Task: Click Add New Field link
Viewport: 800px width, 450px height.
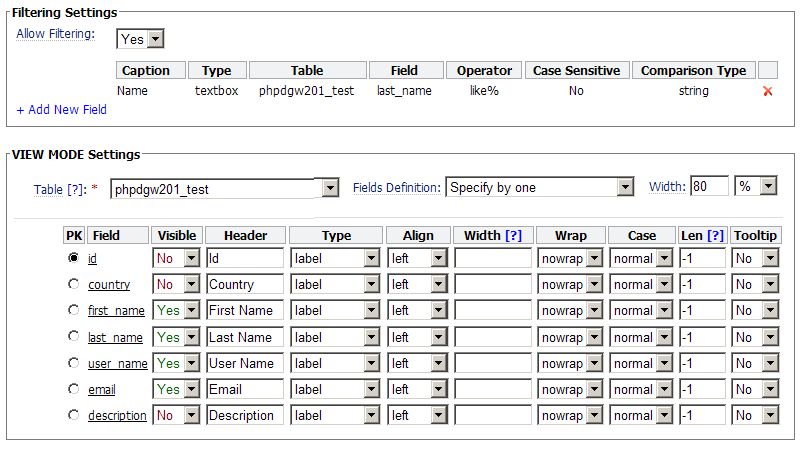Action: [62, 110]
